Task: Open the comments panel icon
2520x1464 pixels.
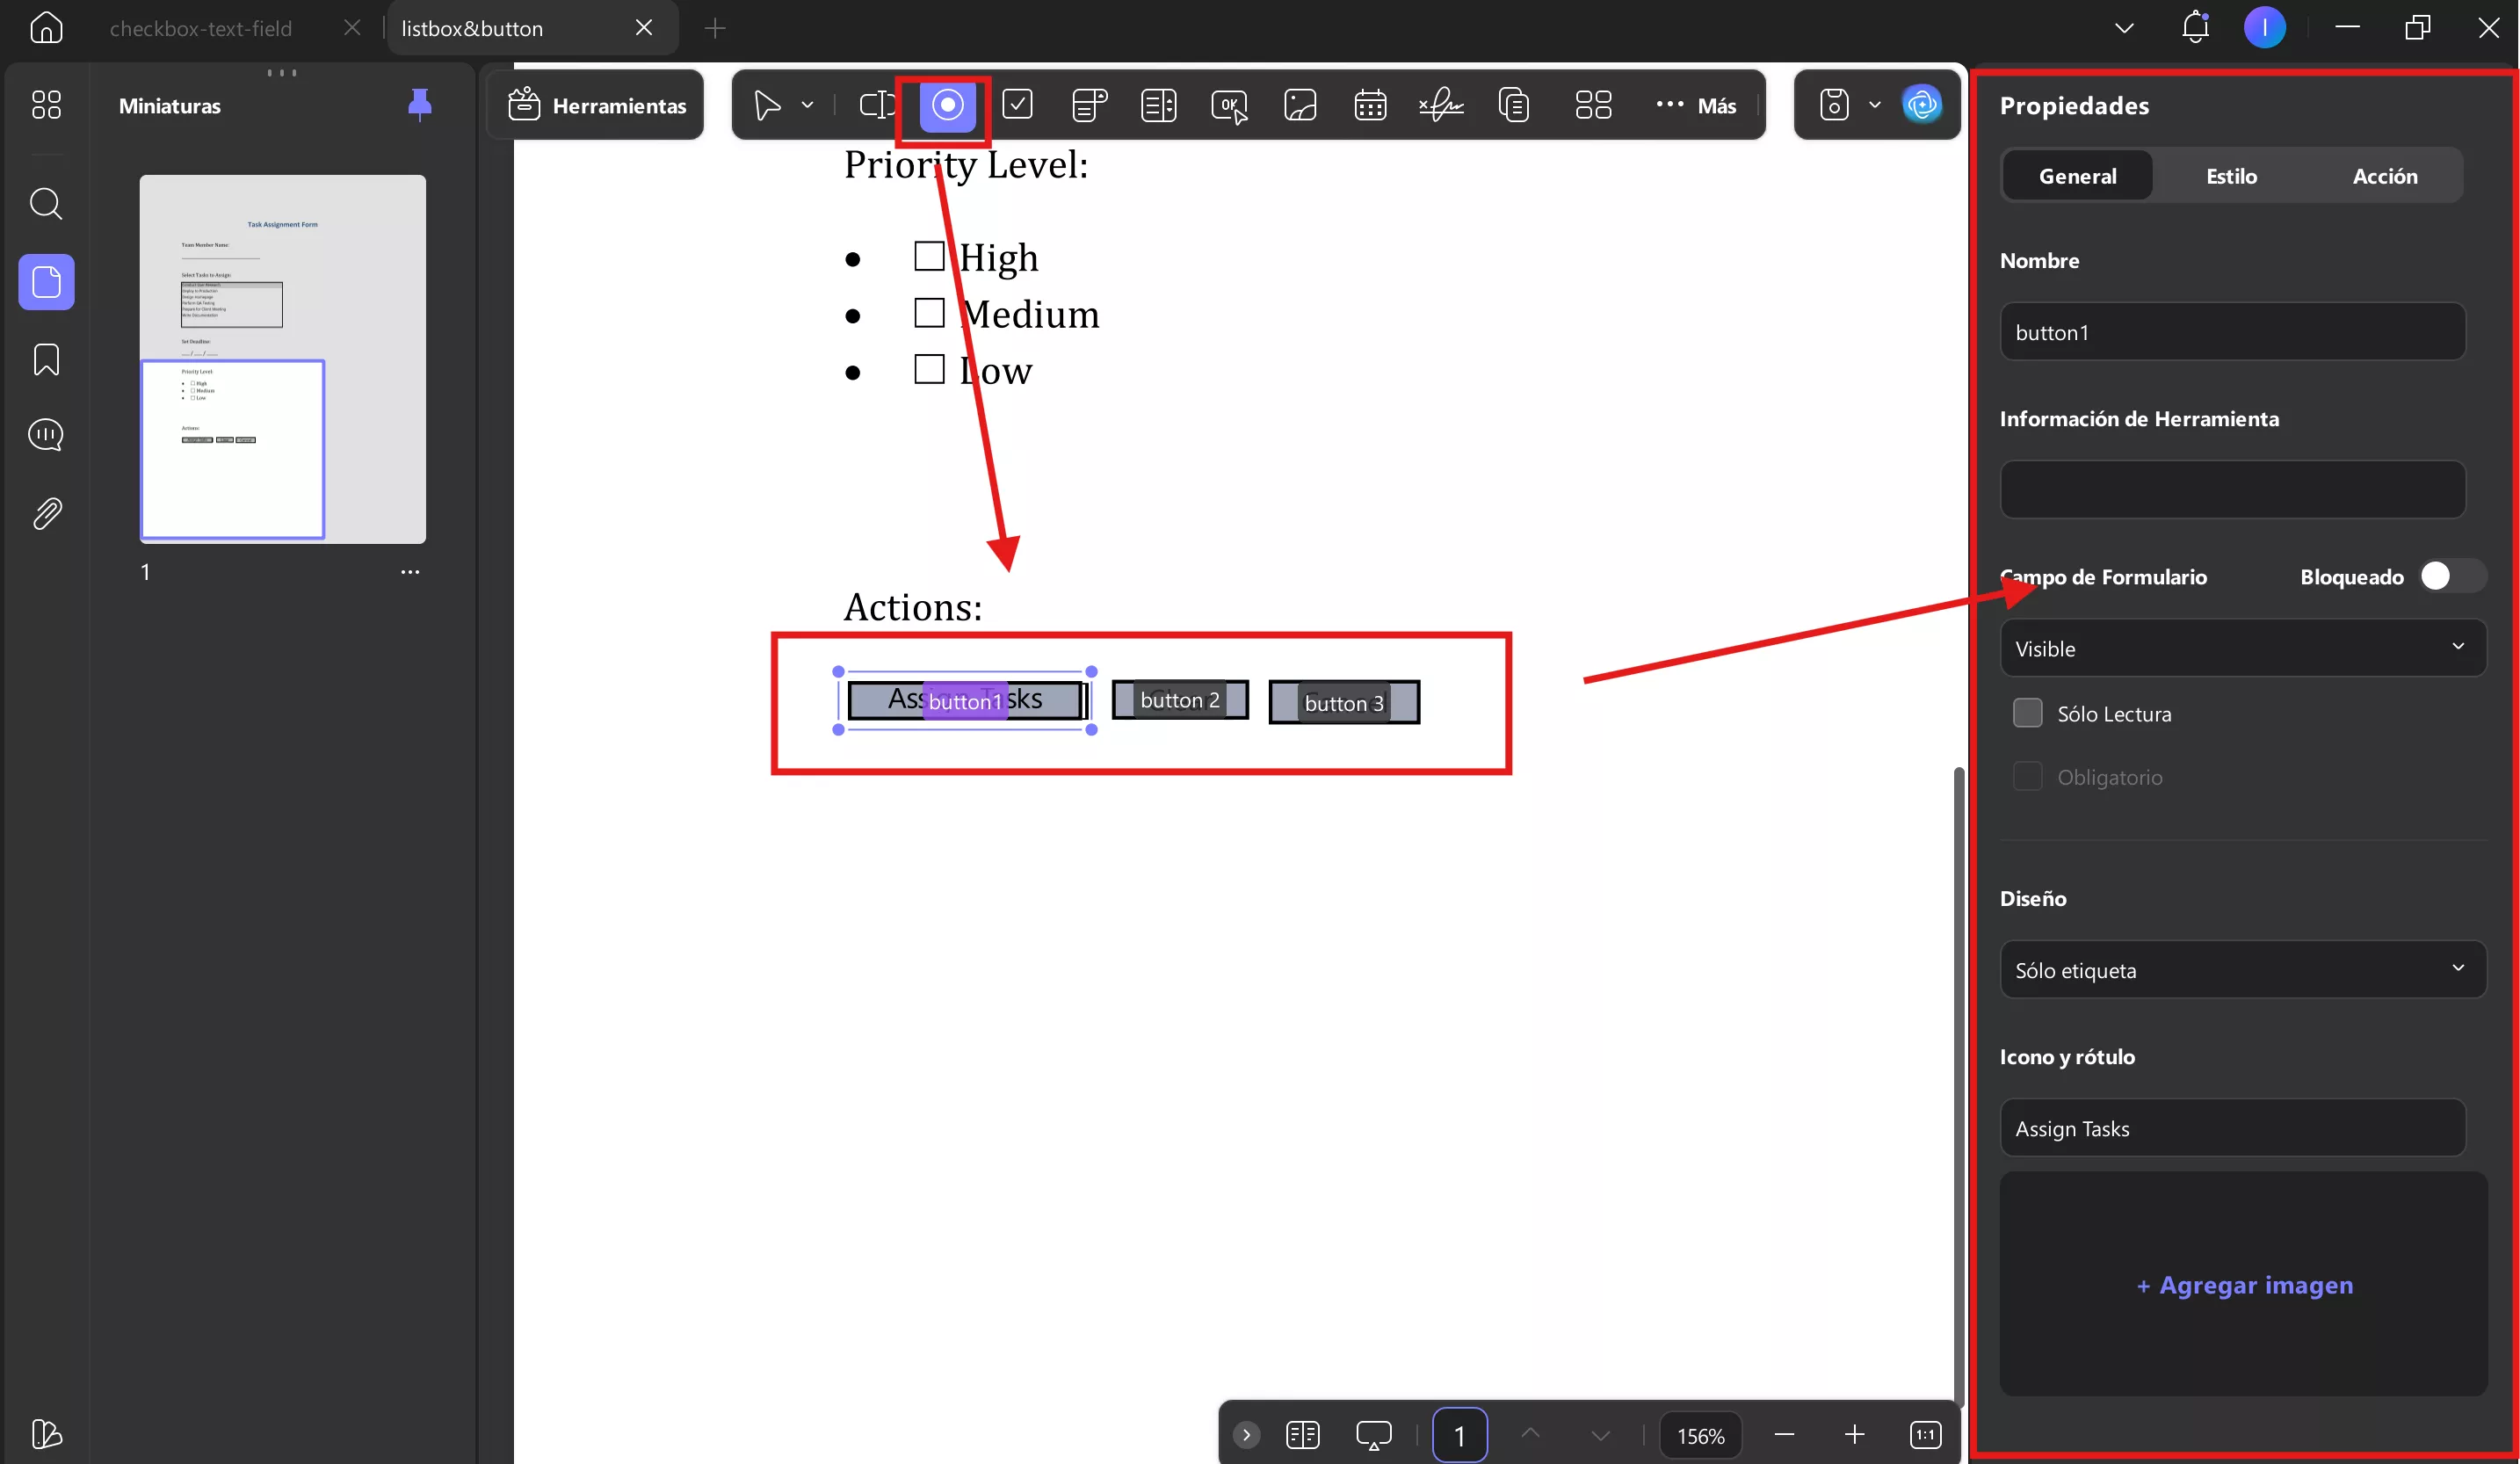Action: [46, 435]
